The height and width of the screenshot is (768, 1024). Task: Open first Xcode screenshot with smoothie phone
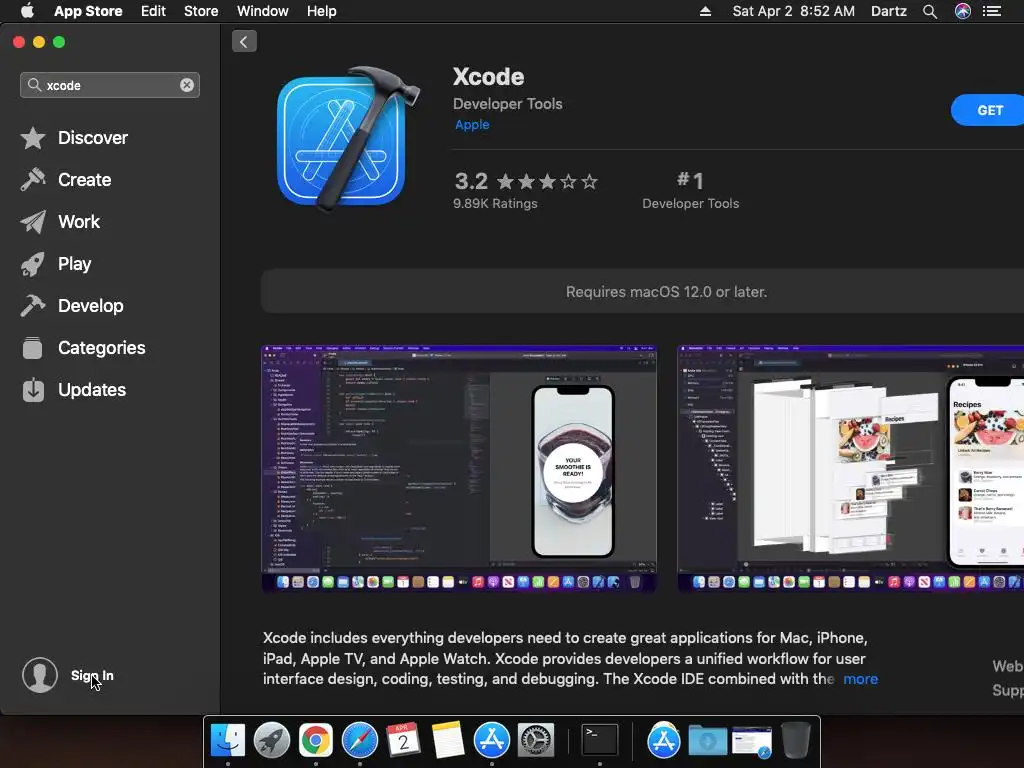click(459, 468)
